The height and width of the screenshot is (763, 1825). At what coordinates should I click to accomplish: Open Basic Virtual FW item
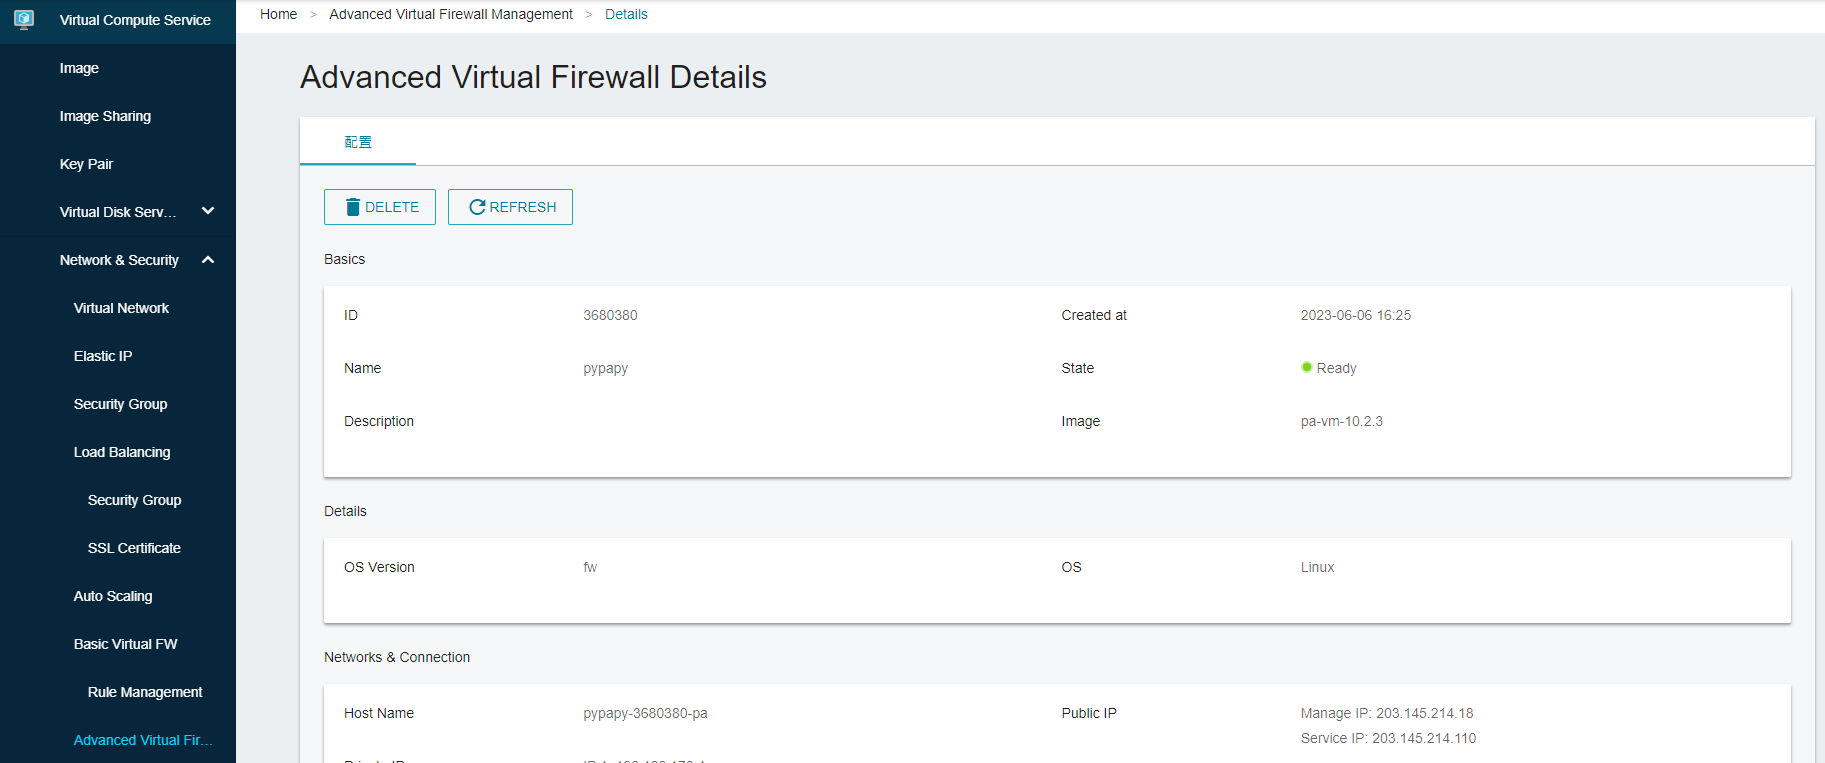(125, 644)
